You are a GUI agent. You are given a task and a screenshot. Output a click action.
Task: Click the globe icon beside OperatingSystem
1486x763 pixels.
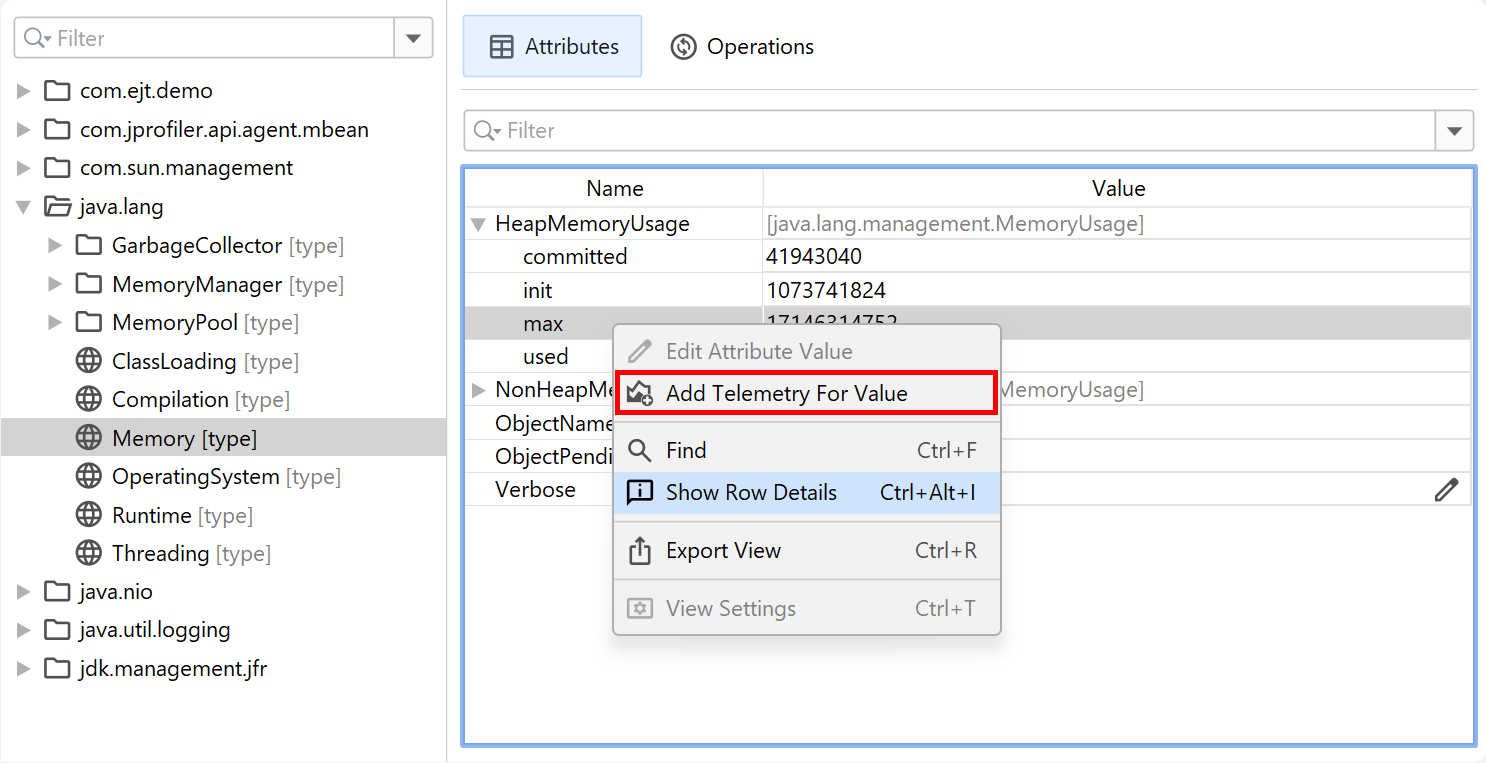tap(89, 476)
